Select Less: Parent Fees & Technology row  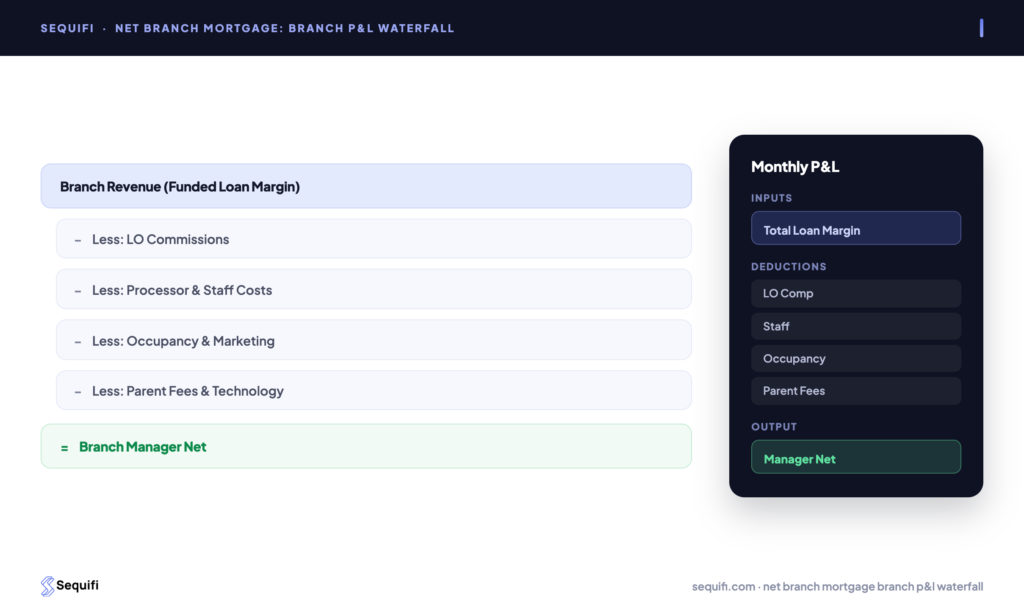(374, 391)
